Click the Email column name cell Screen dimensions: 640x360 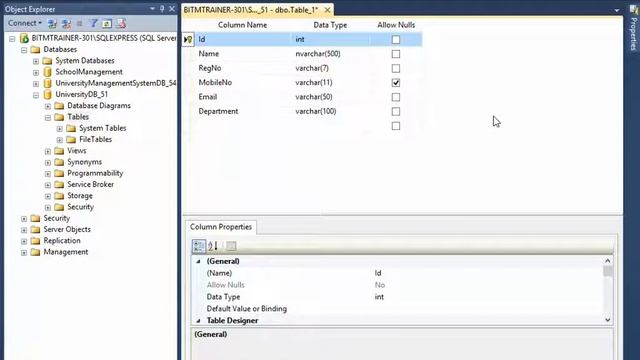pos(243,97)
